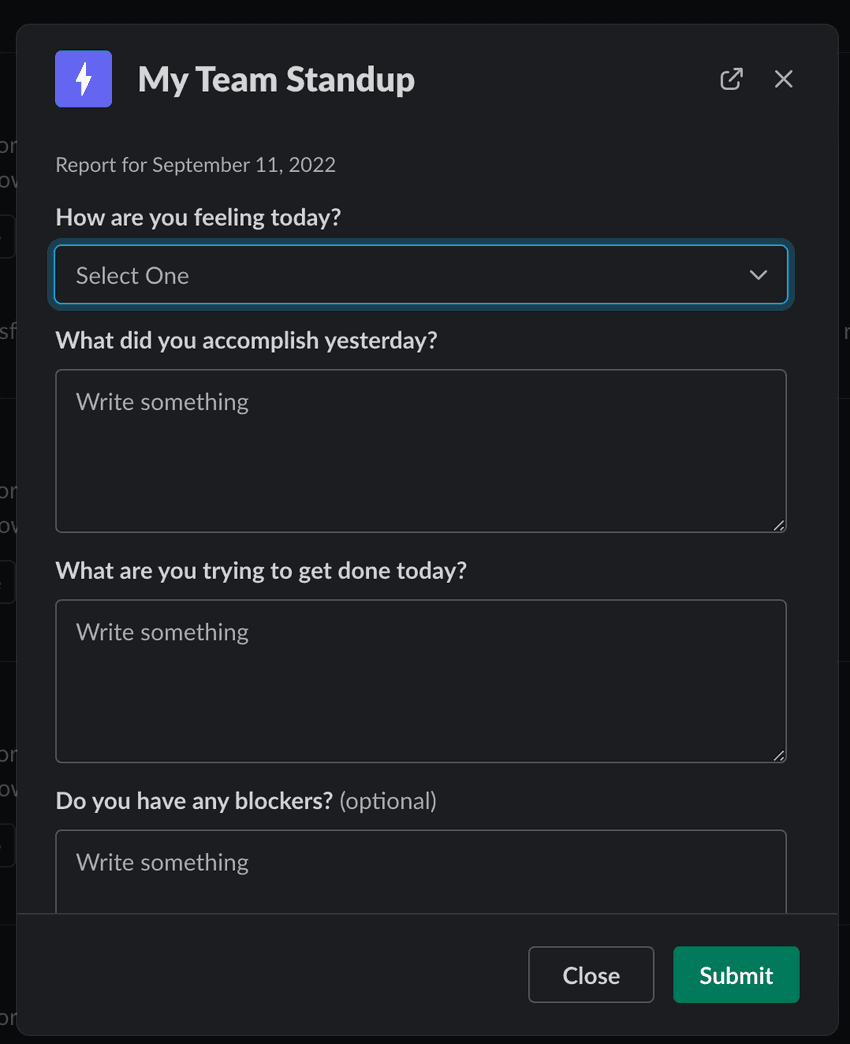The image size is (850, 1044).
Task: Focus the "accomplish yesterday" text area
Action: [421, 451]
